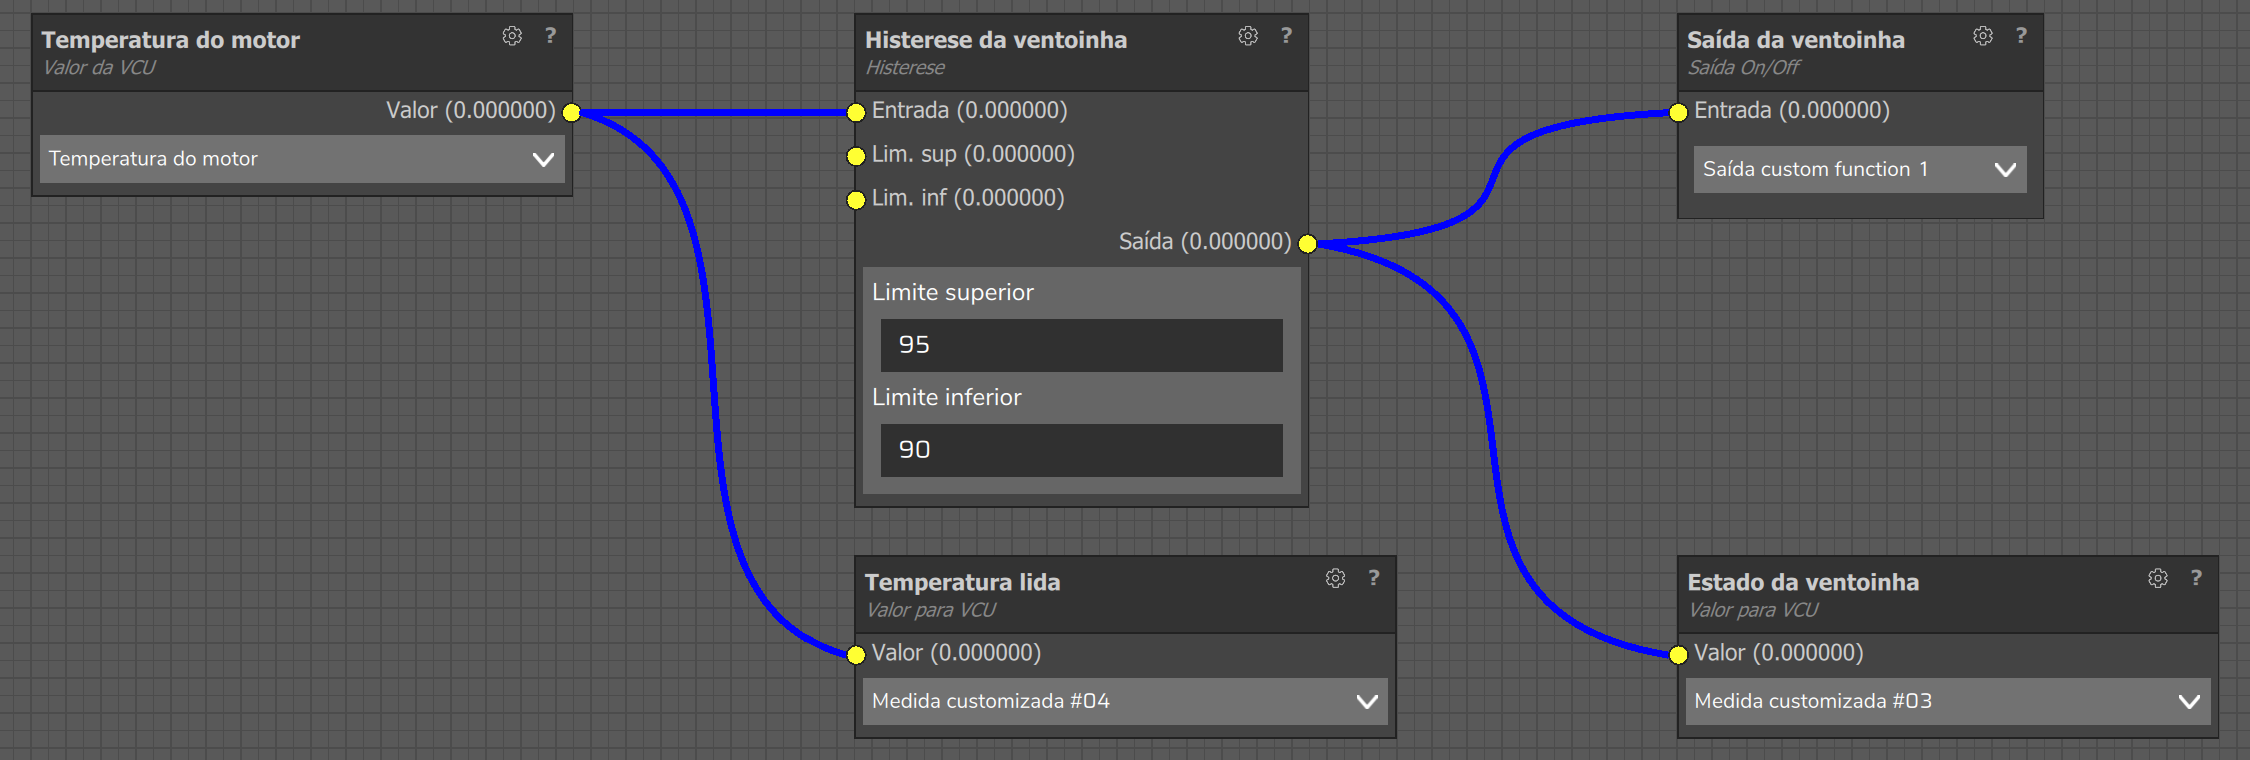The image size is (2250, 760).
Task: Click the Saída On/Off subtitle
Action: (1744, 68)
